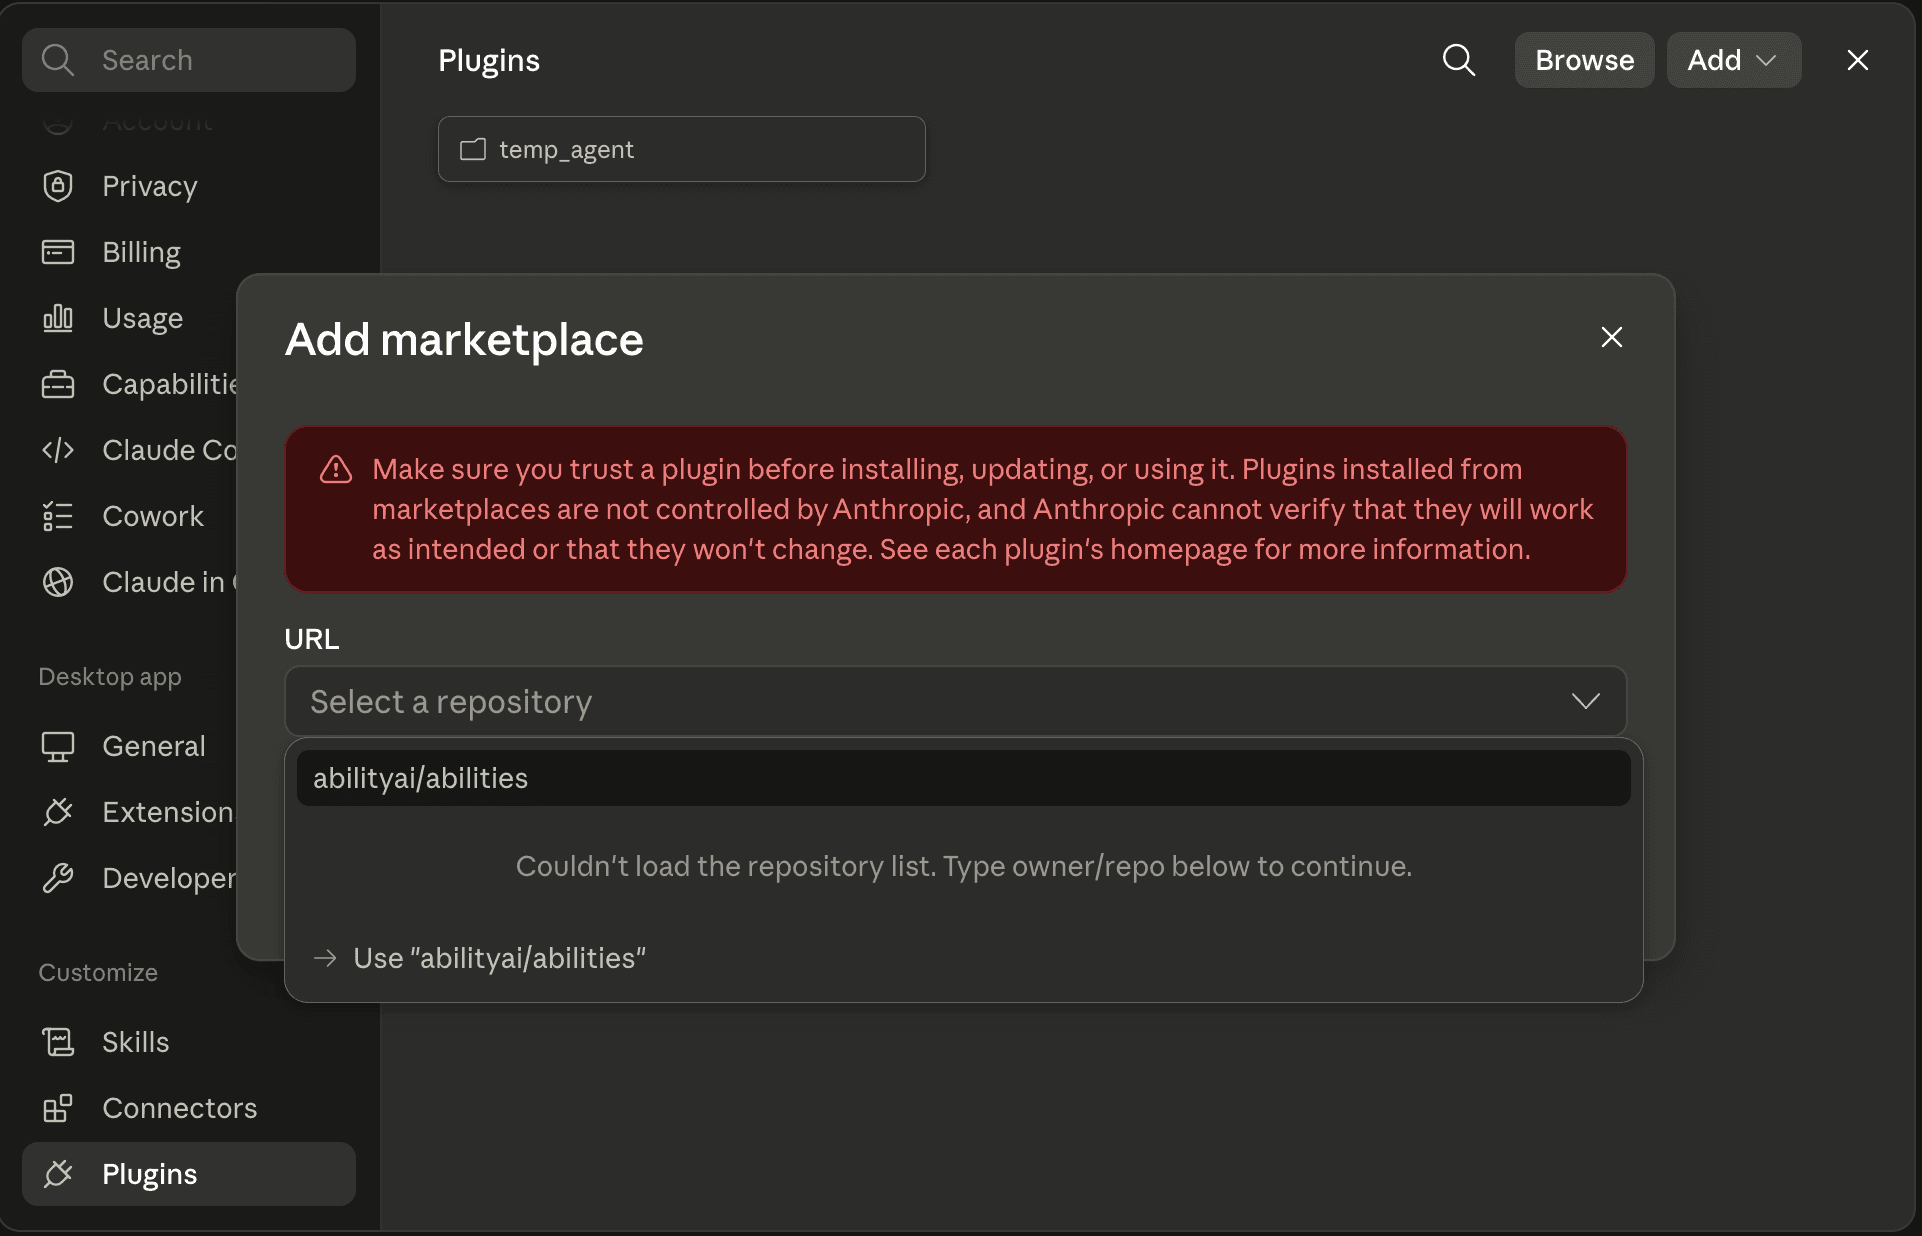This screenshot has height=1236, width=1922.
Task: Open the Privacy settings
Action: (x=188, y=186)
